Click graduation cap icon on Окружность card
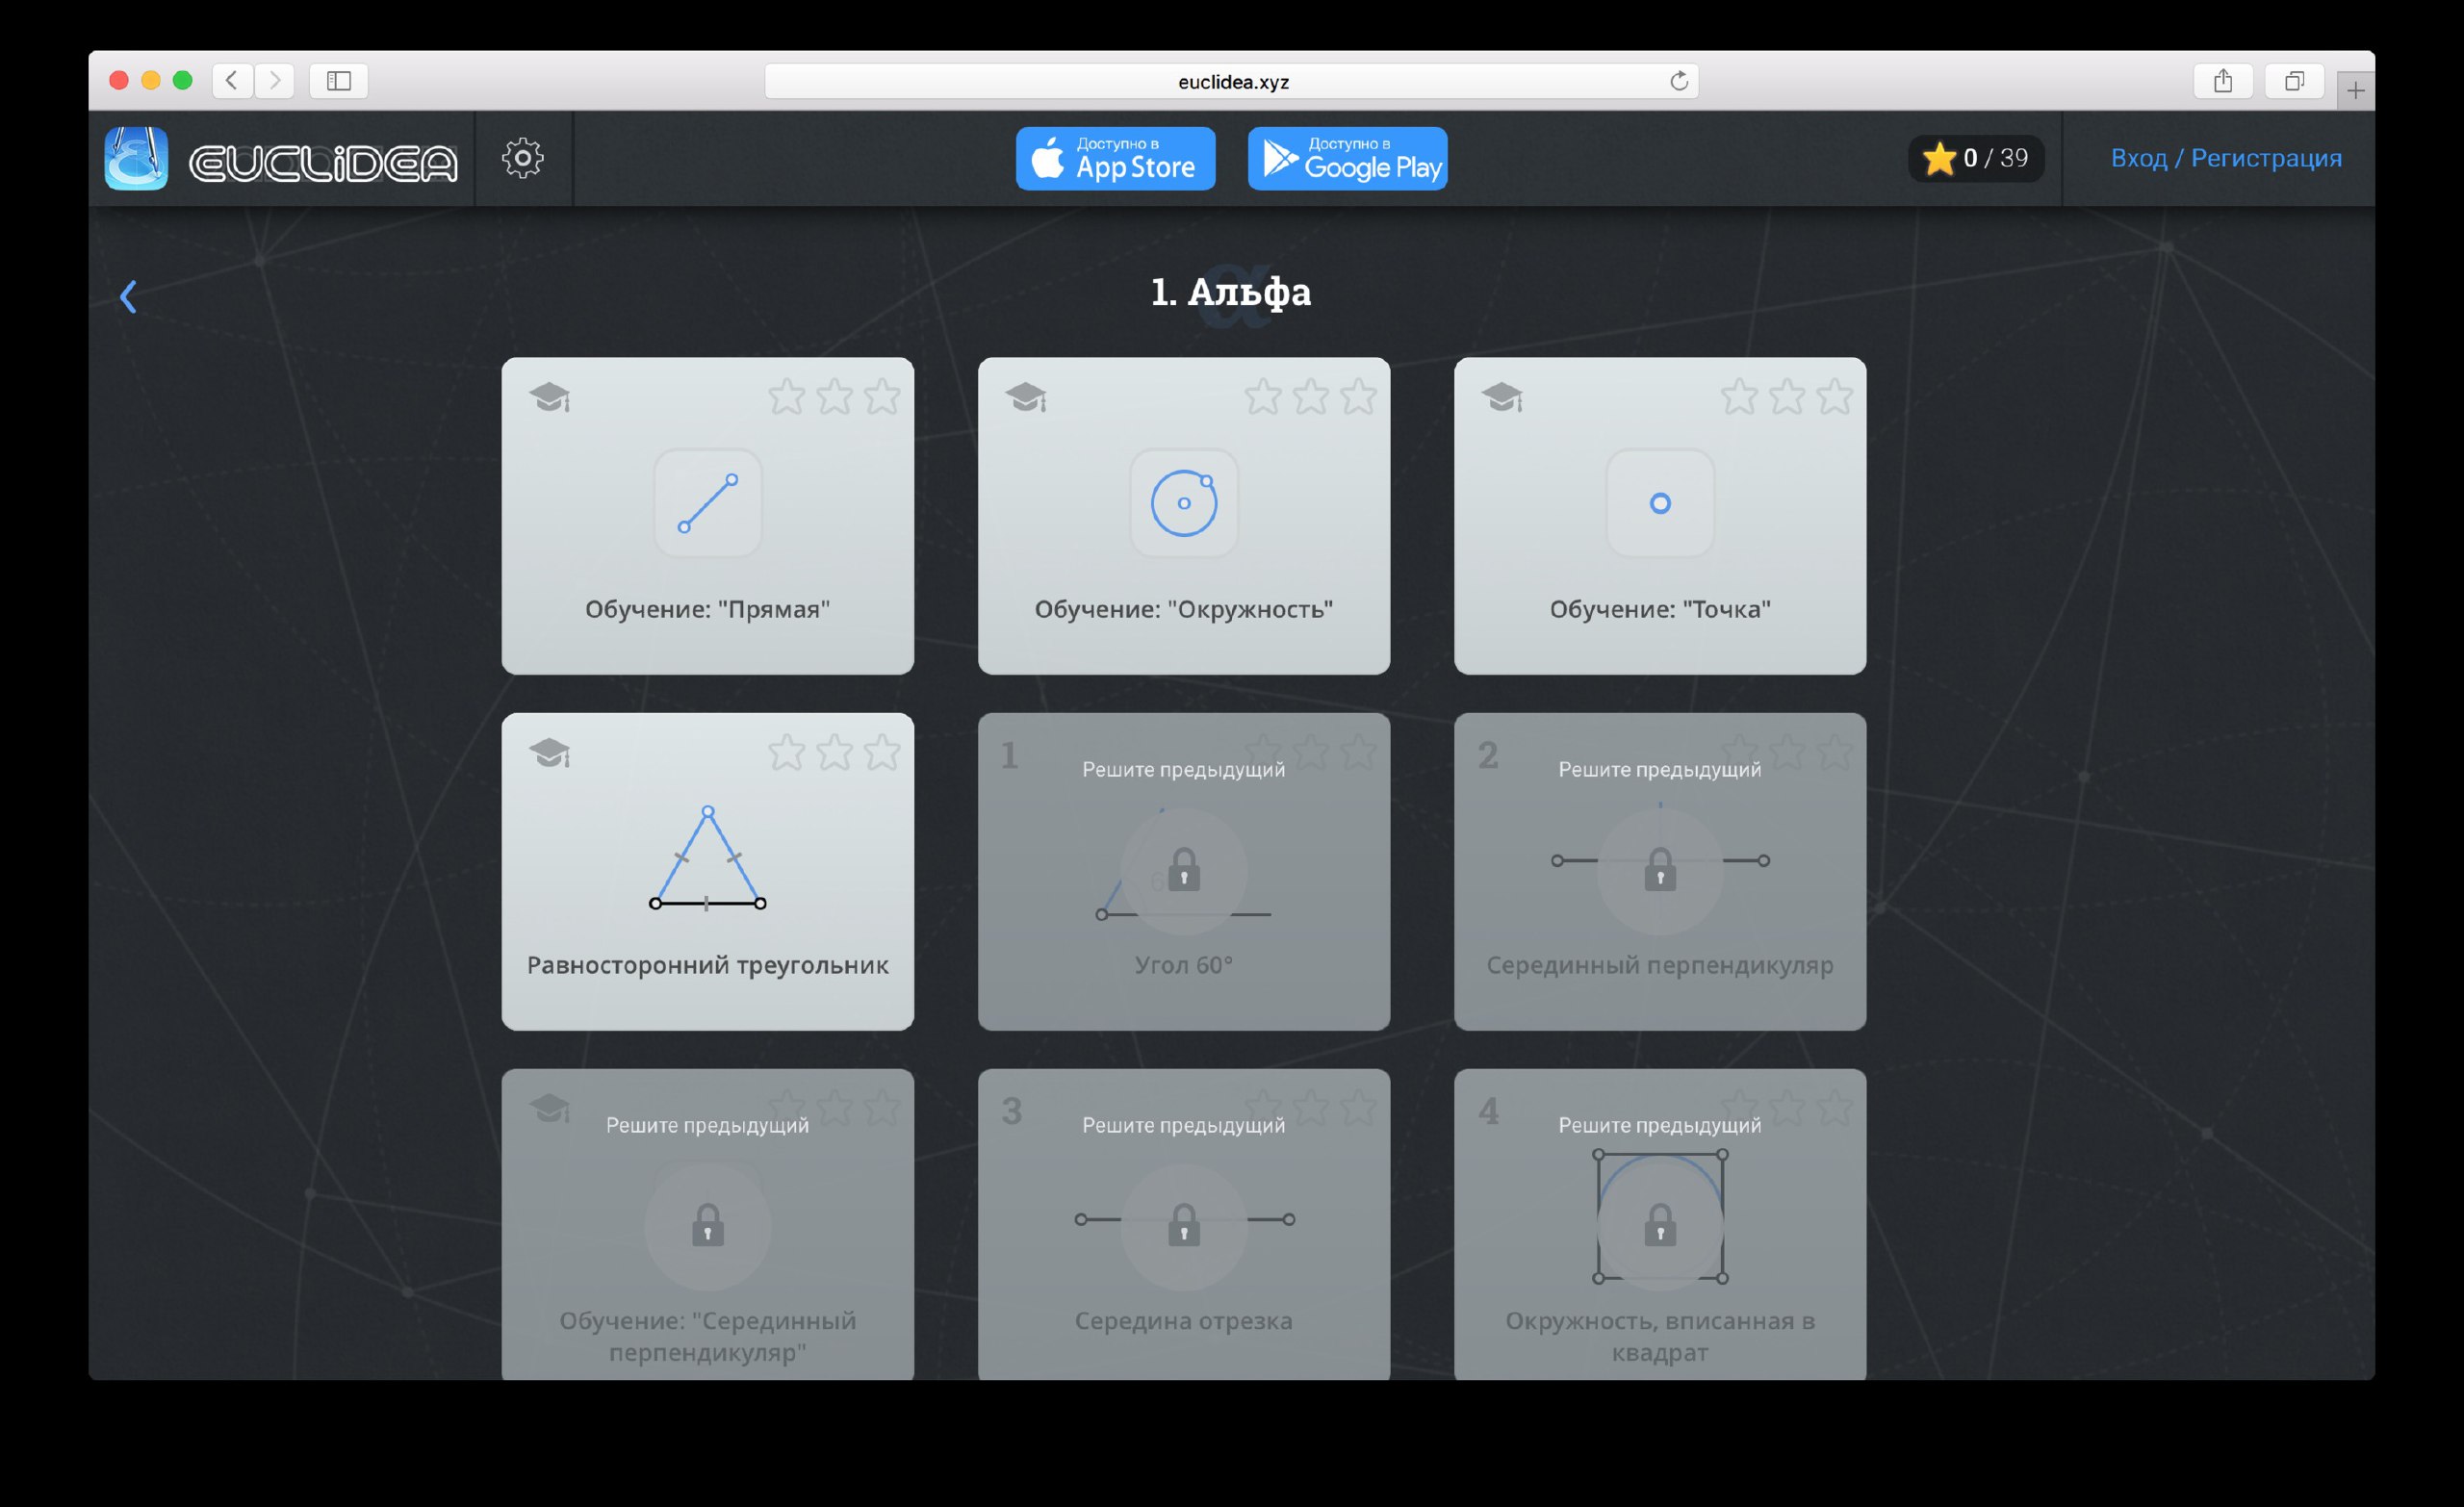This screenshot has width=2464, height=1507. [1025, 397]
